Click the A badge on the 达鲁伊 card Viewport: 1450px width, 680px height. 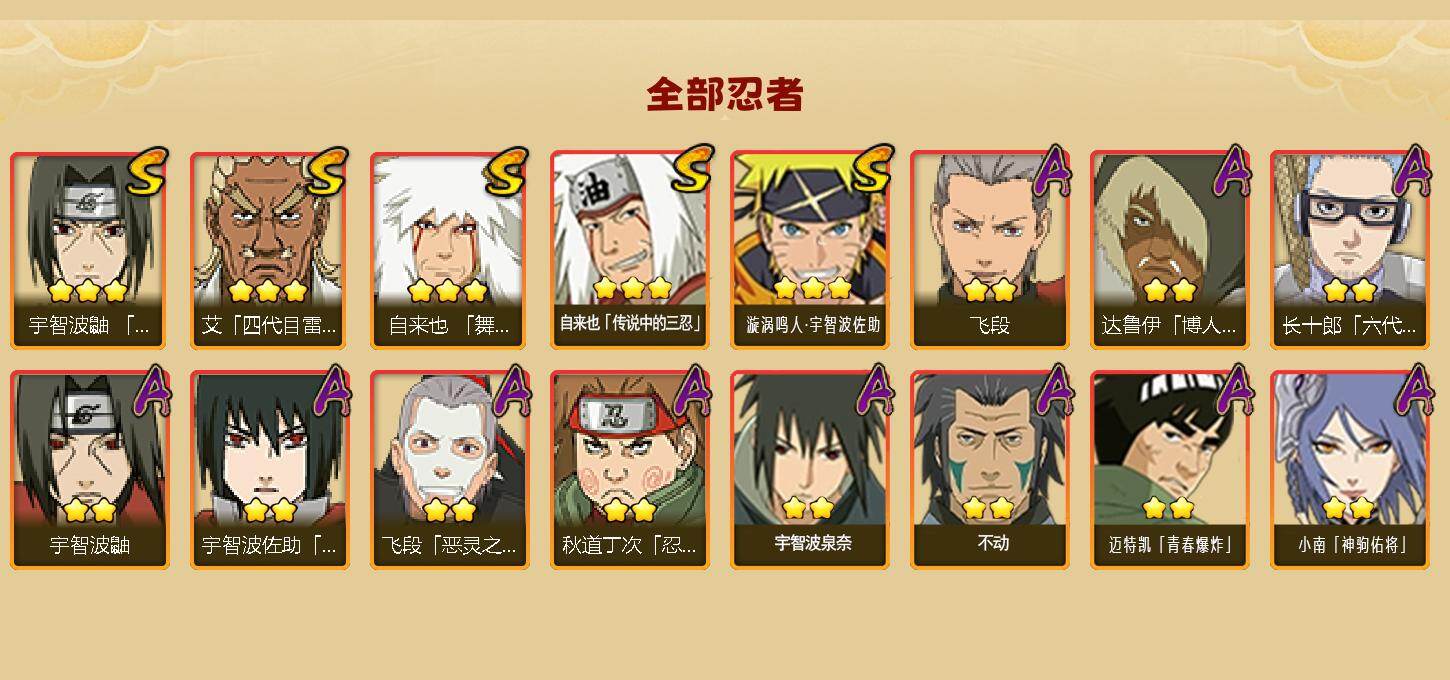pyautogui.click(x=1231, y=172)
